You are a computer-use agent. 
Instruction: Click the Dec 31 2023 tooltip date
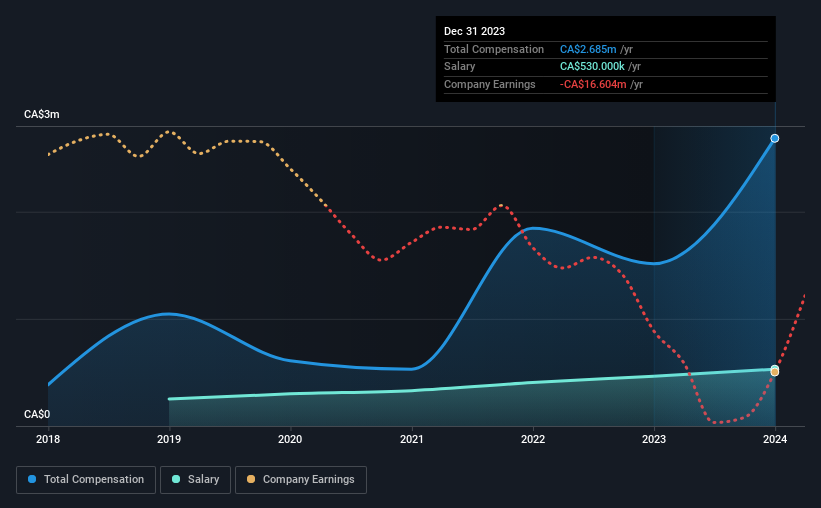click(x=474, y=31)
